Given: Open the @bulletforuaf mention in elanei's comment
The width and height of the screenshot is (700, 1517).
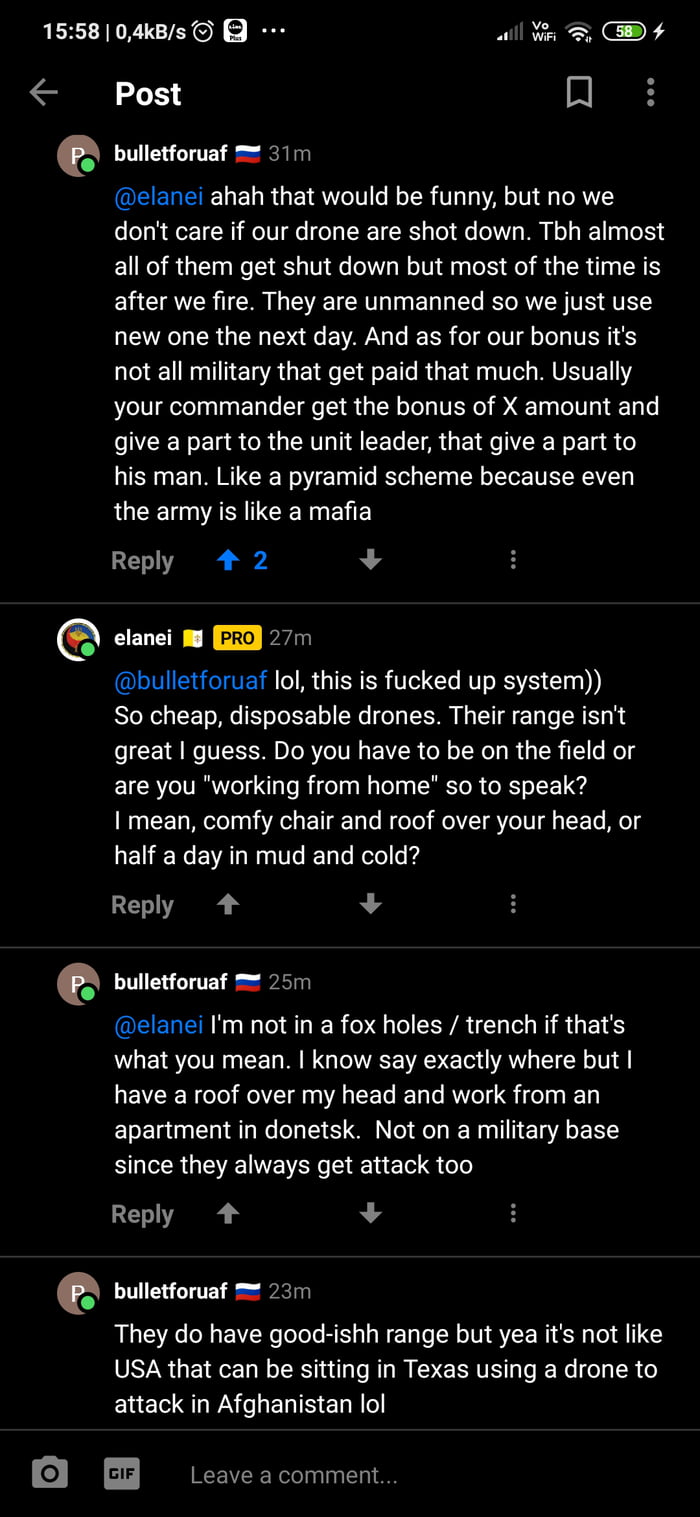Looking at the screenshot, I should tap(190, 681).
